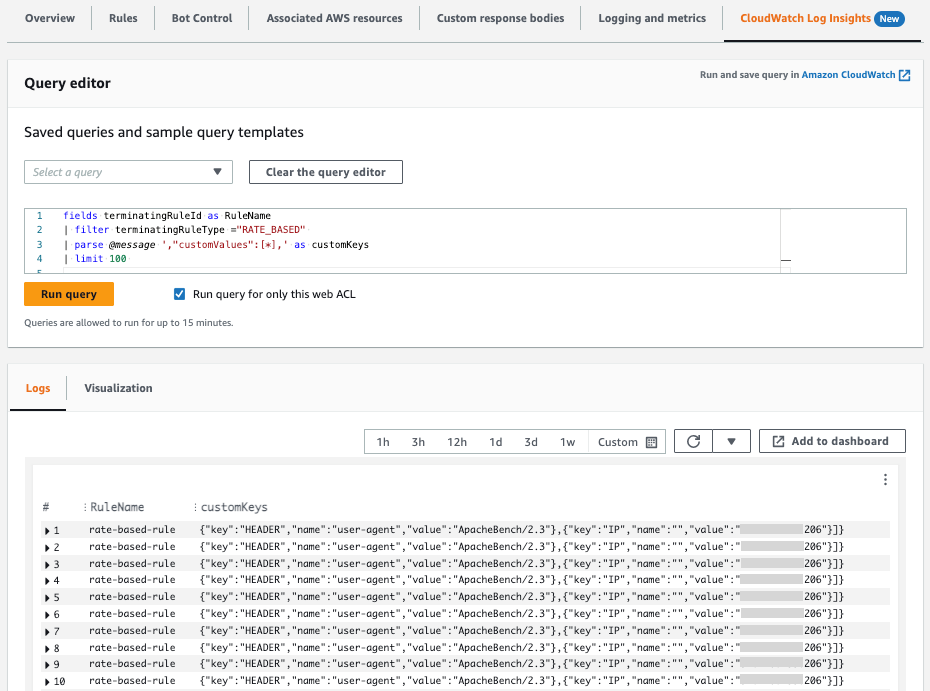Click Clear the query editor
The height and width of the screenshot is (691, 930).
click(x=325, y=171)
